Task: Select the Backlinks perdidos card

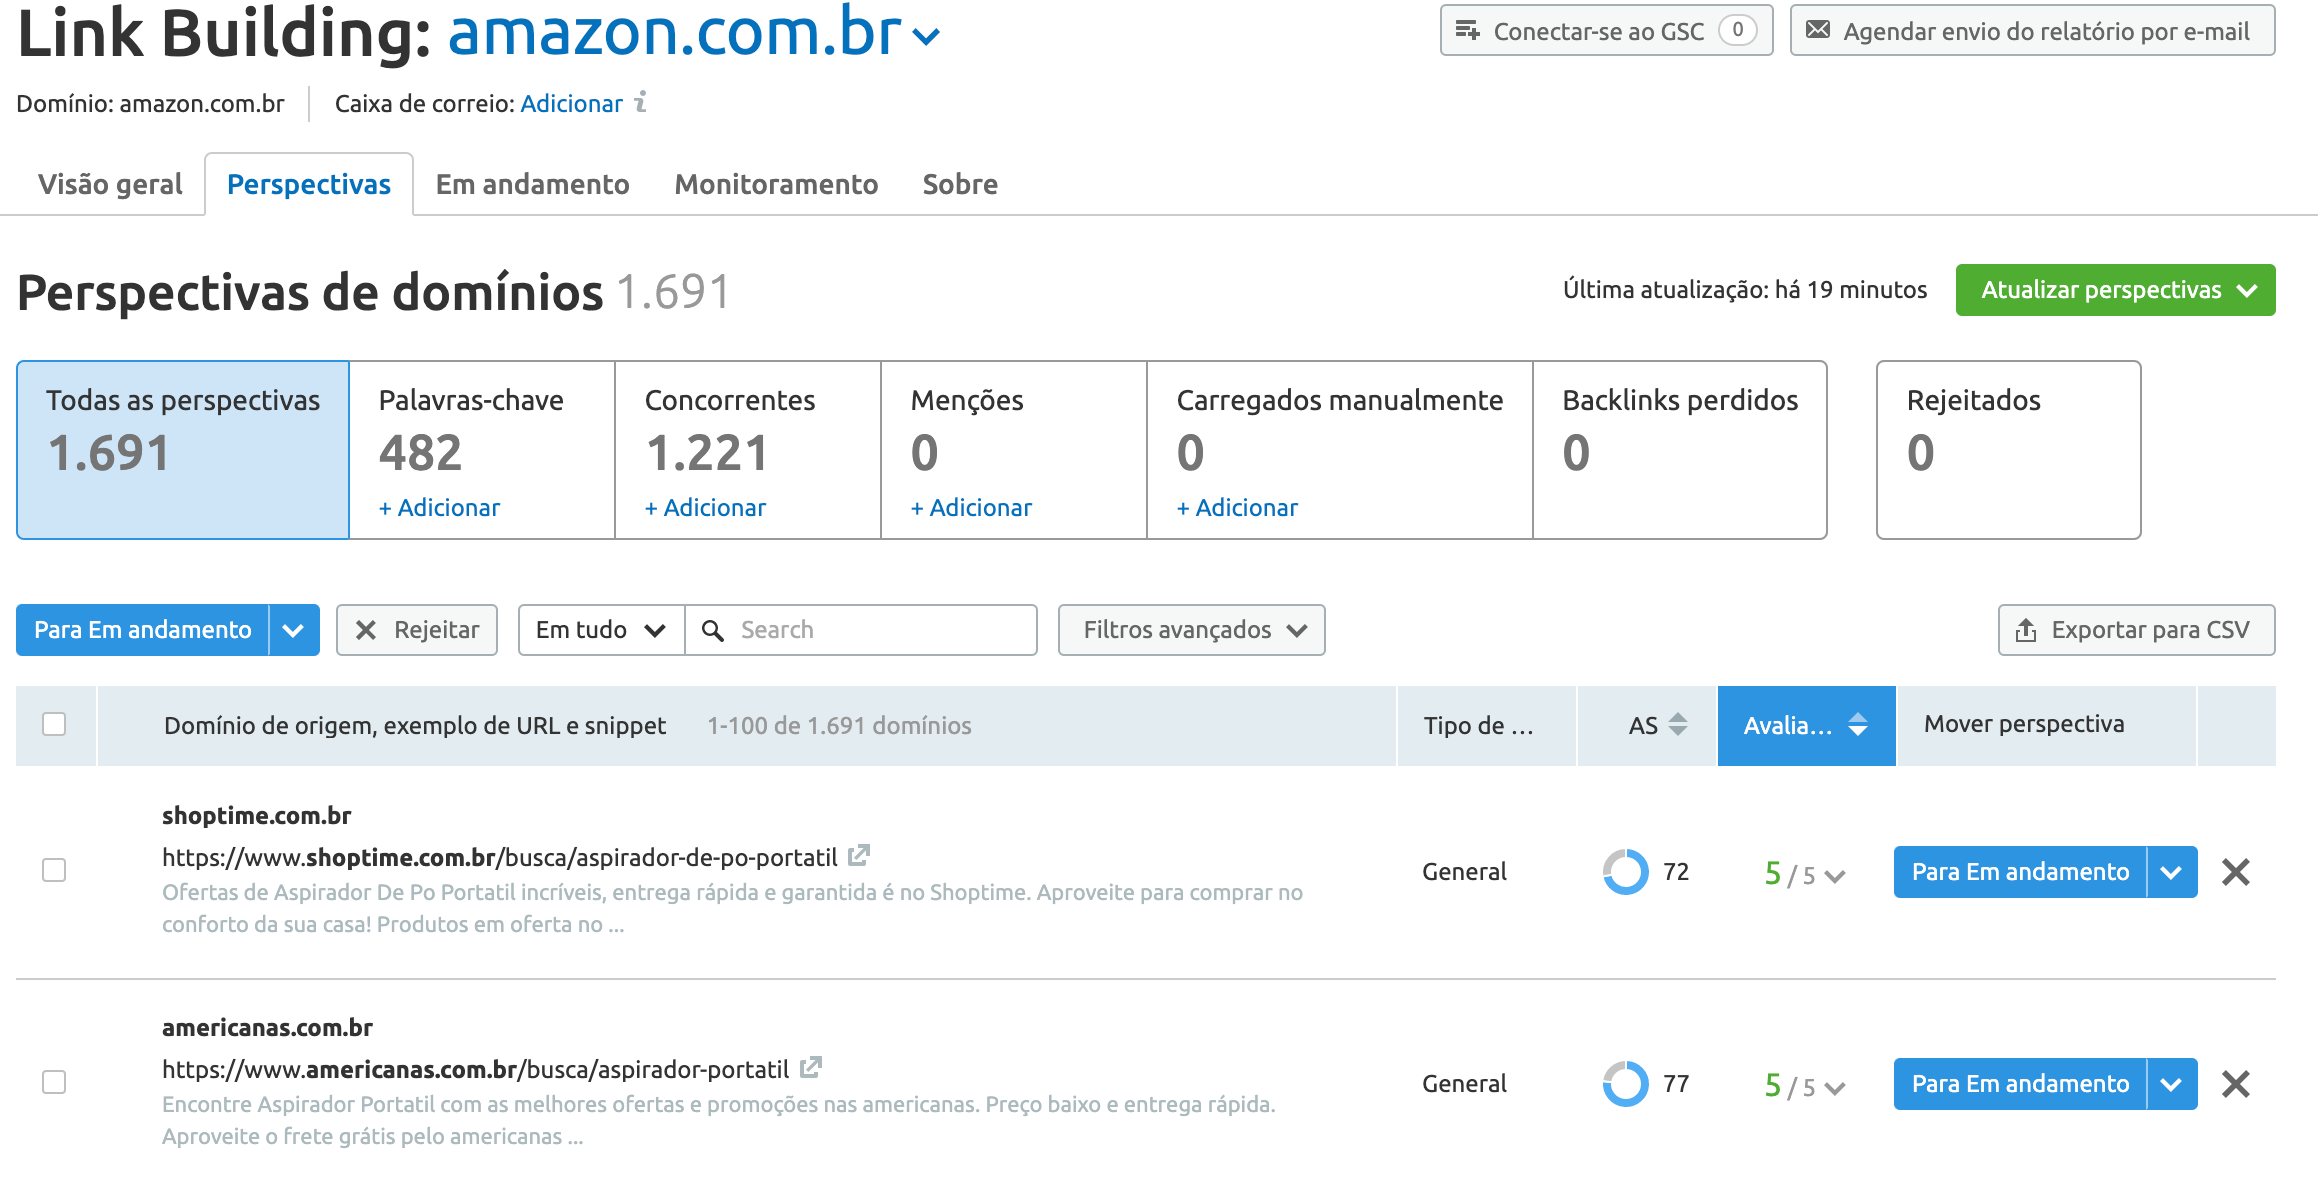Action: tap(1680, 450)
